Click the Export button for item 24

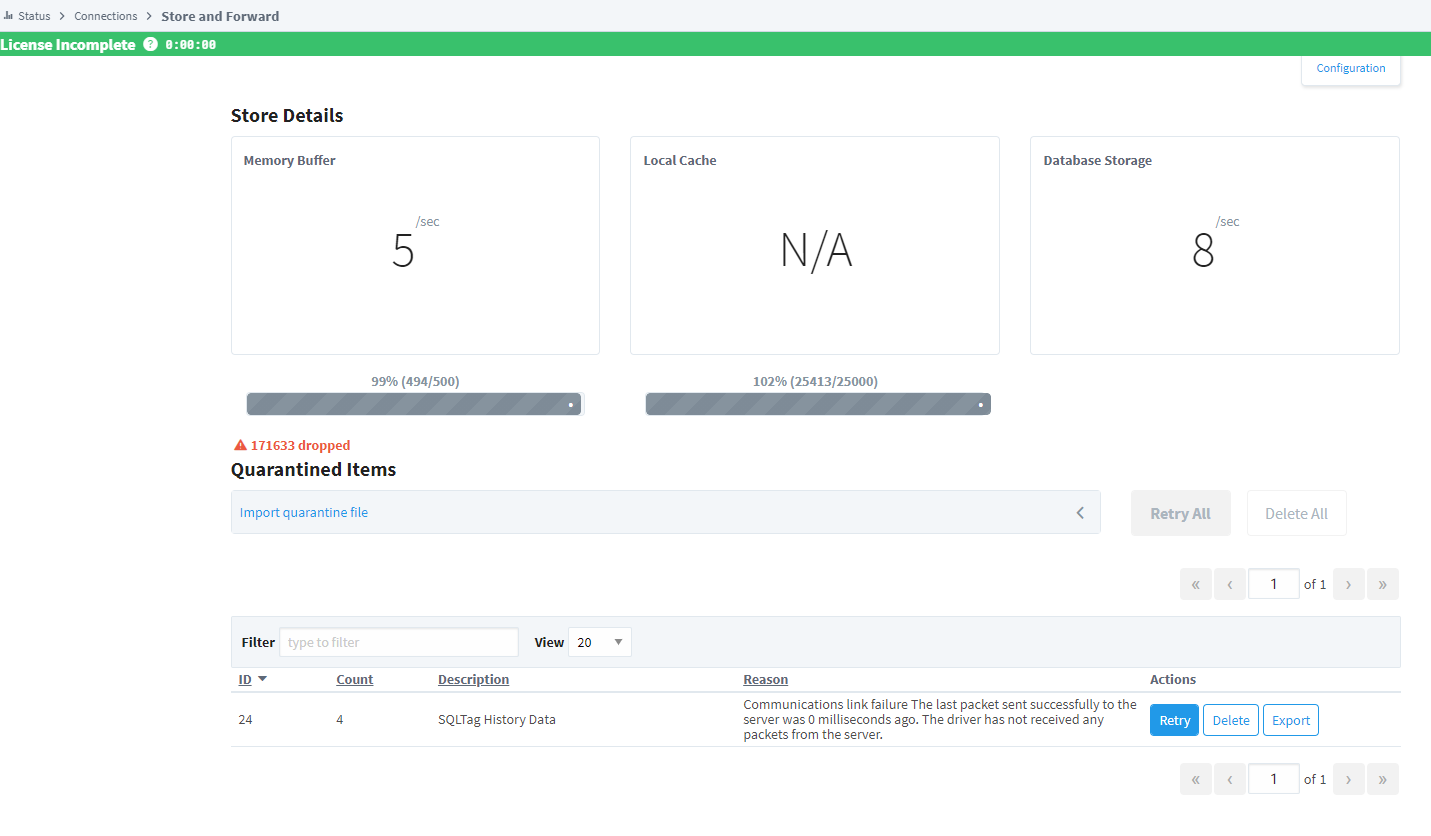tap(1291, 720)
